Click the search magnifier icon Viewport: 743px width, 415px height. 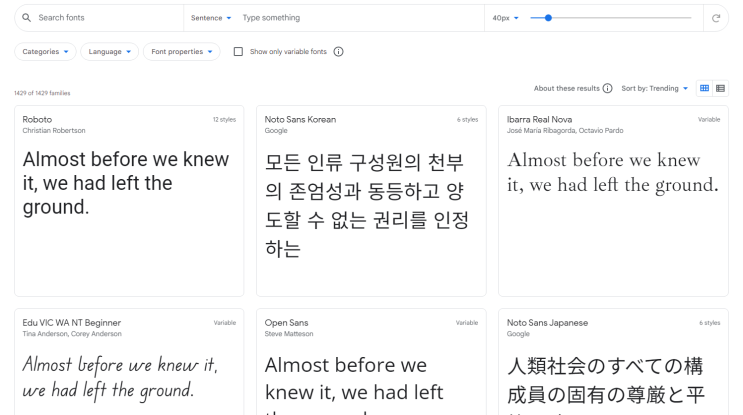(27, 18)
